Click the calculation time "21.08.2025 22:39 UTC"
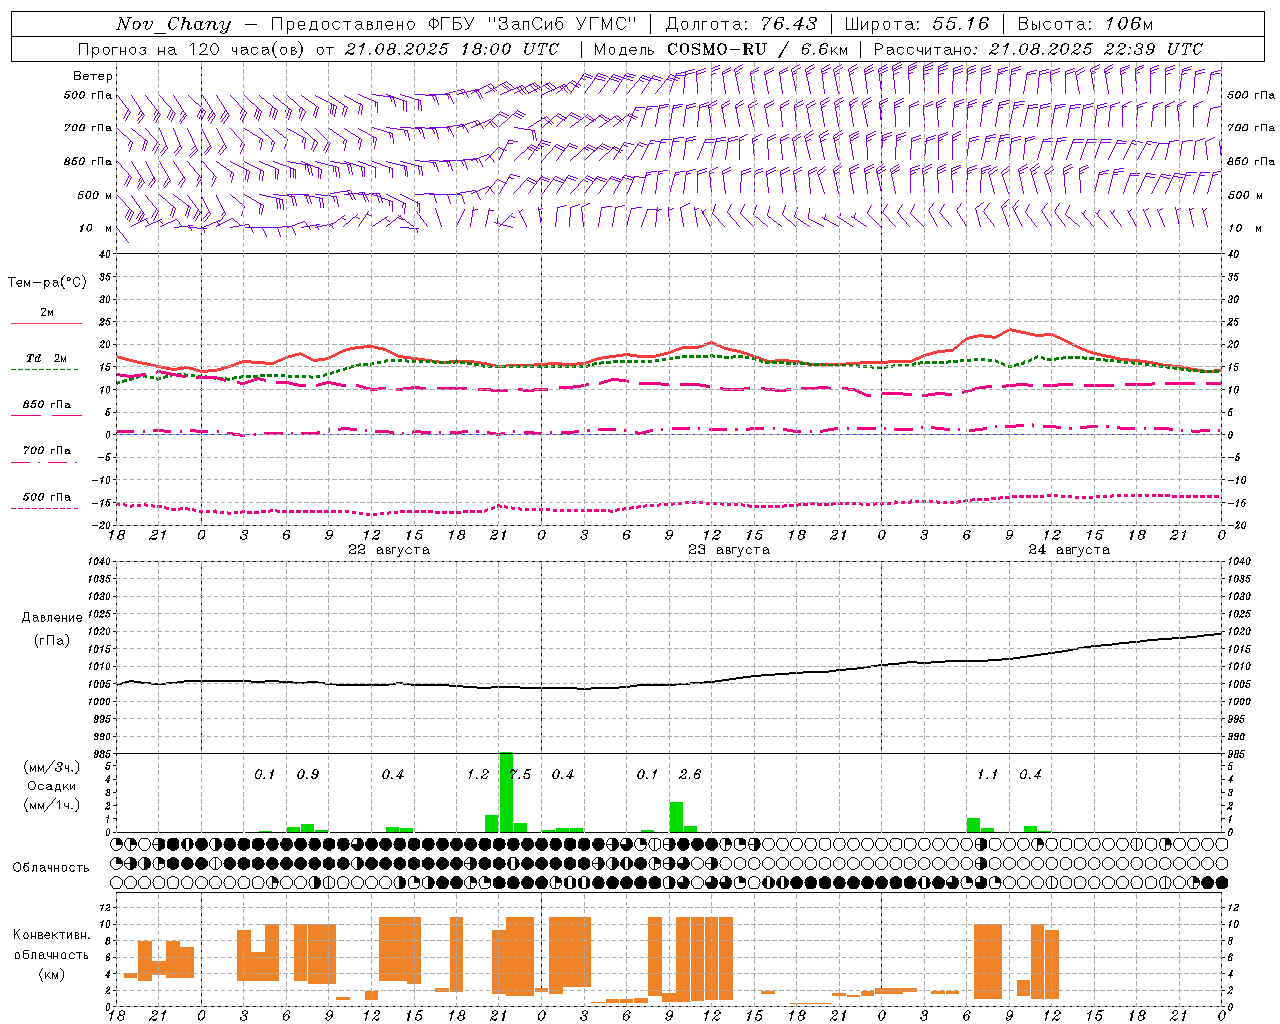 click(1095, 49)
